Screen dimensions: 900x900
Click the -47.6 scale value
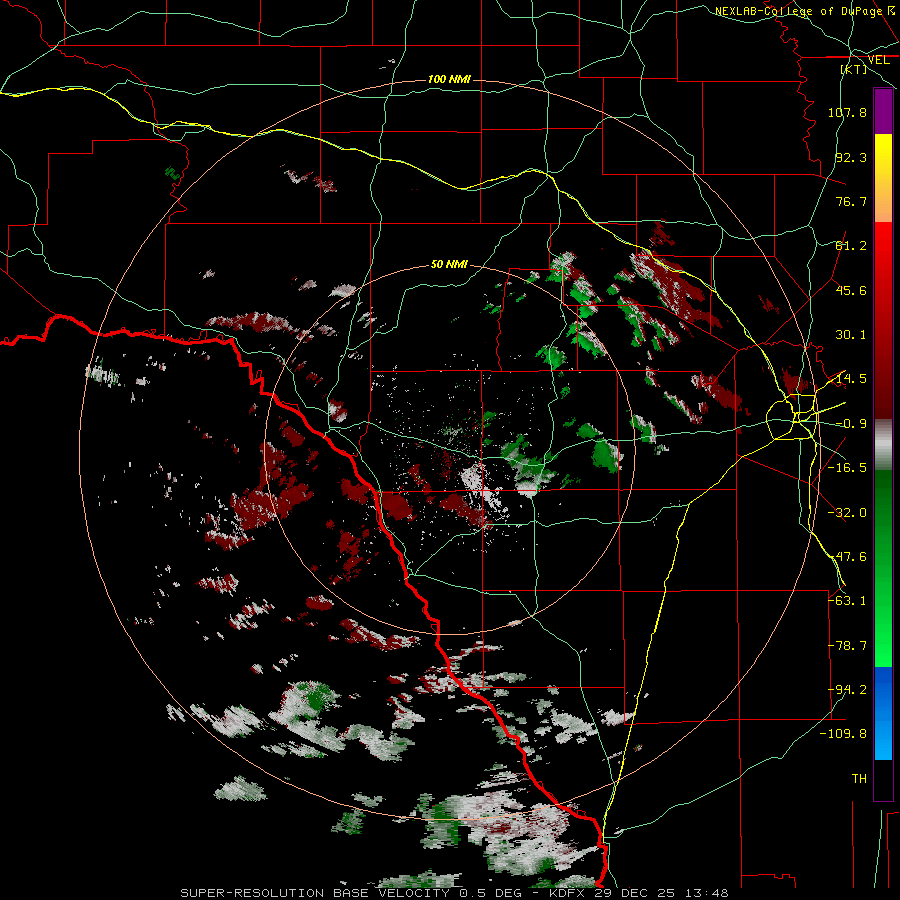pyautogui.click(x=847, y=557)
